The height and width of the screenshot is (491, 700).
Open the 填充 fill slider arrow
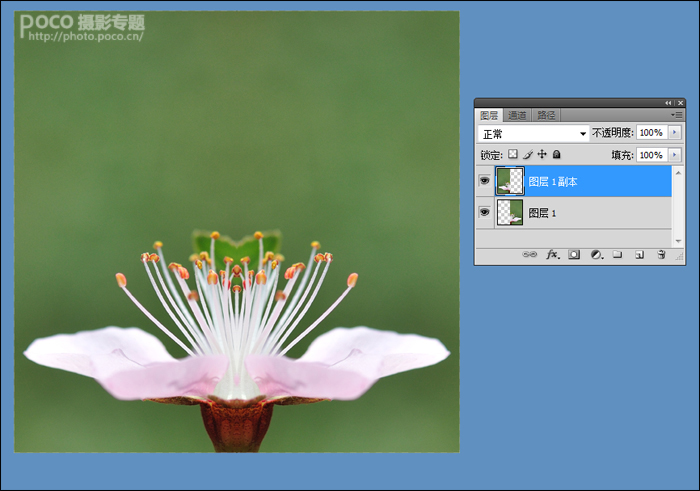pyautogui.click(x=675, y=155)
